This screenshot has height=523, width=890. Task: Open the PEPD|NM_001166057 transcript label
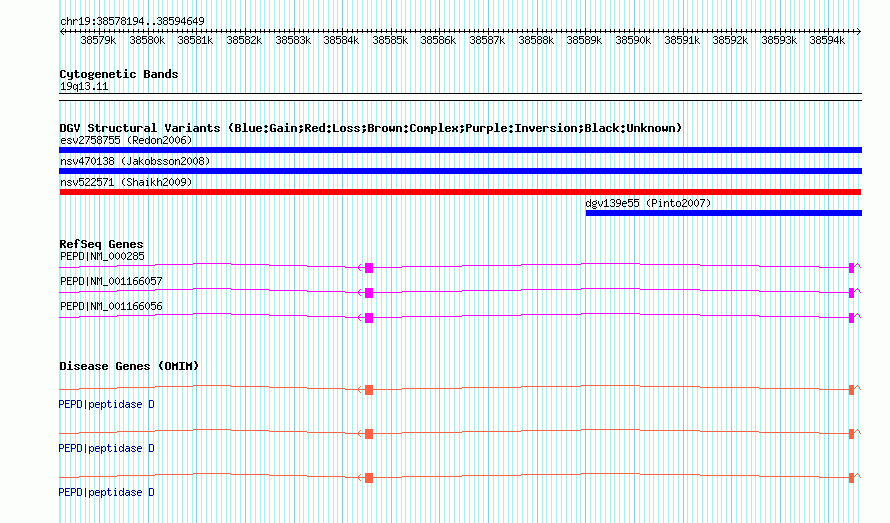111,281
